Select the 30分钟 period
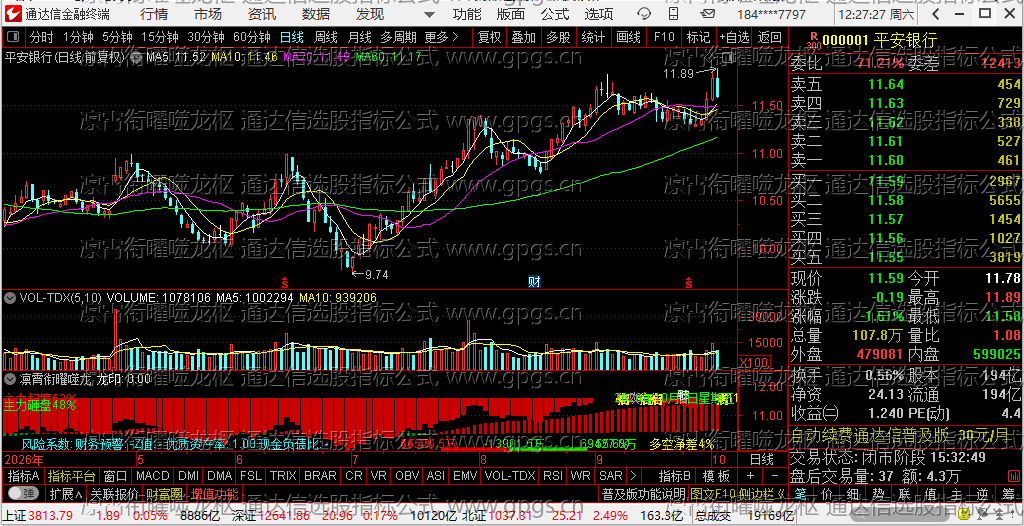The width and height of the screenshot is (1024, 526). [206, 37]
